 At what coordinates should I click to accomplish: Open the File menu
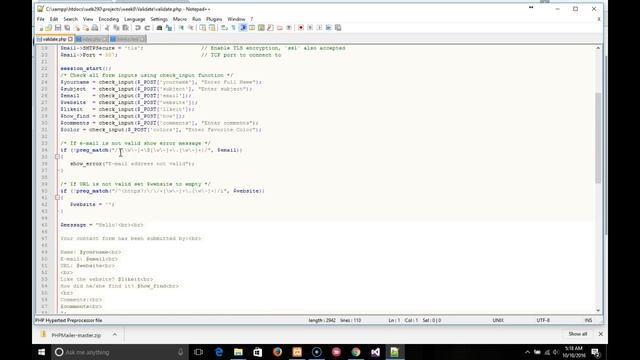pyautogui.click(x=40, y=19)
